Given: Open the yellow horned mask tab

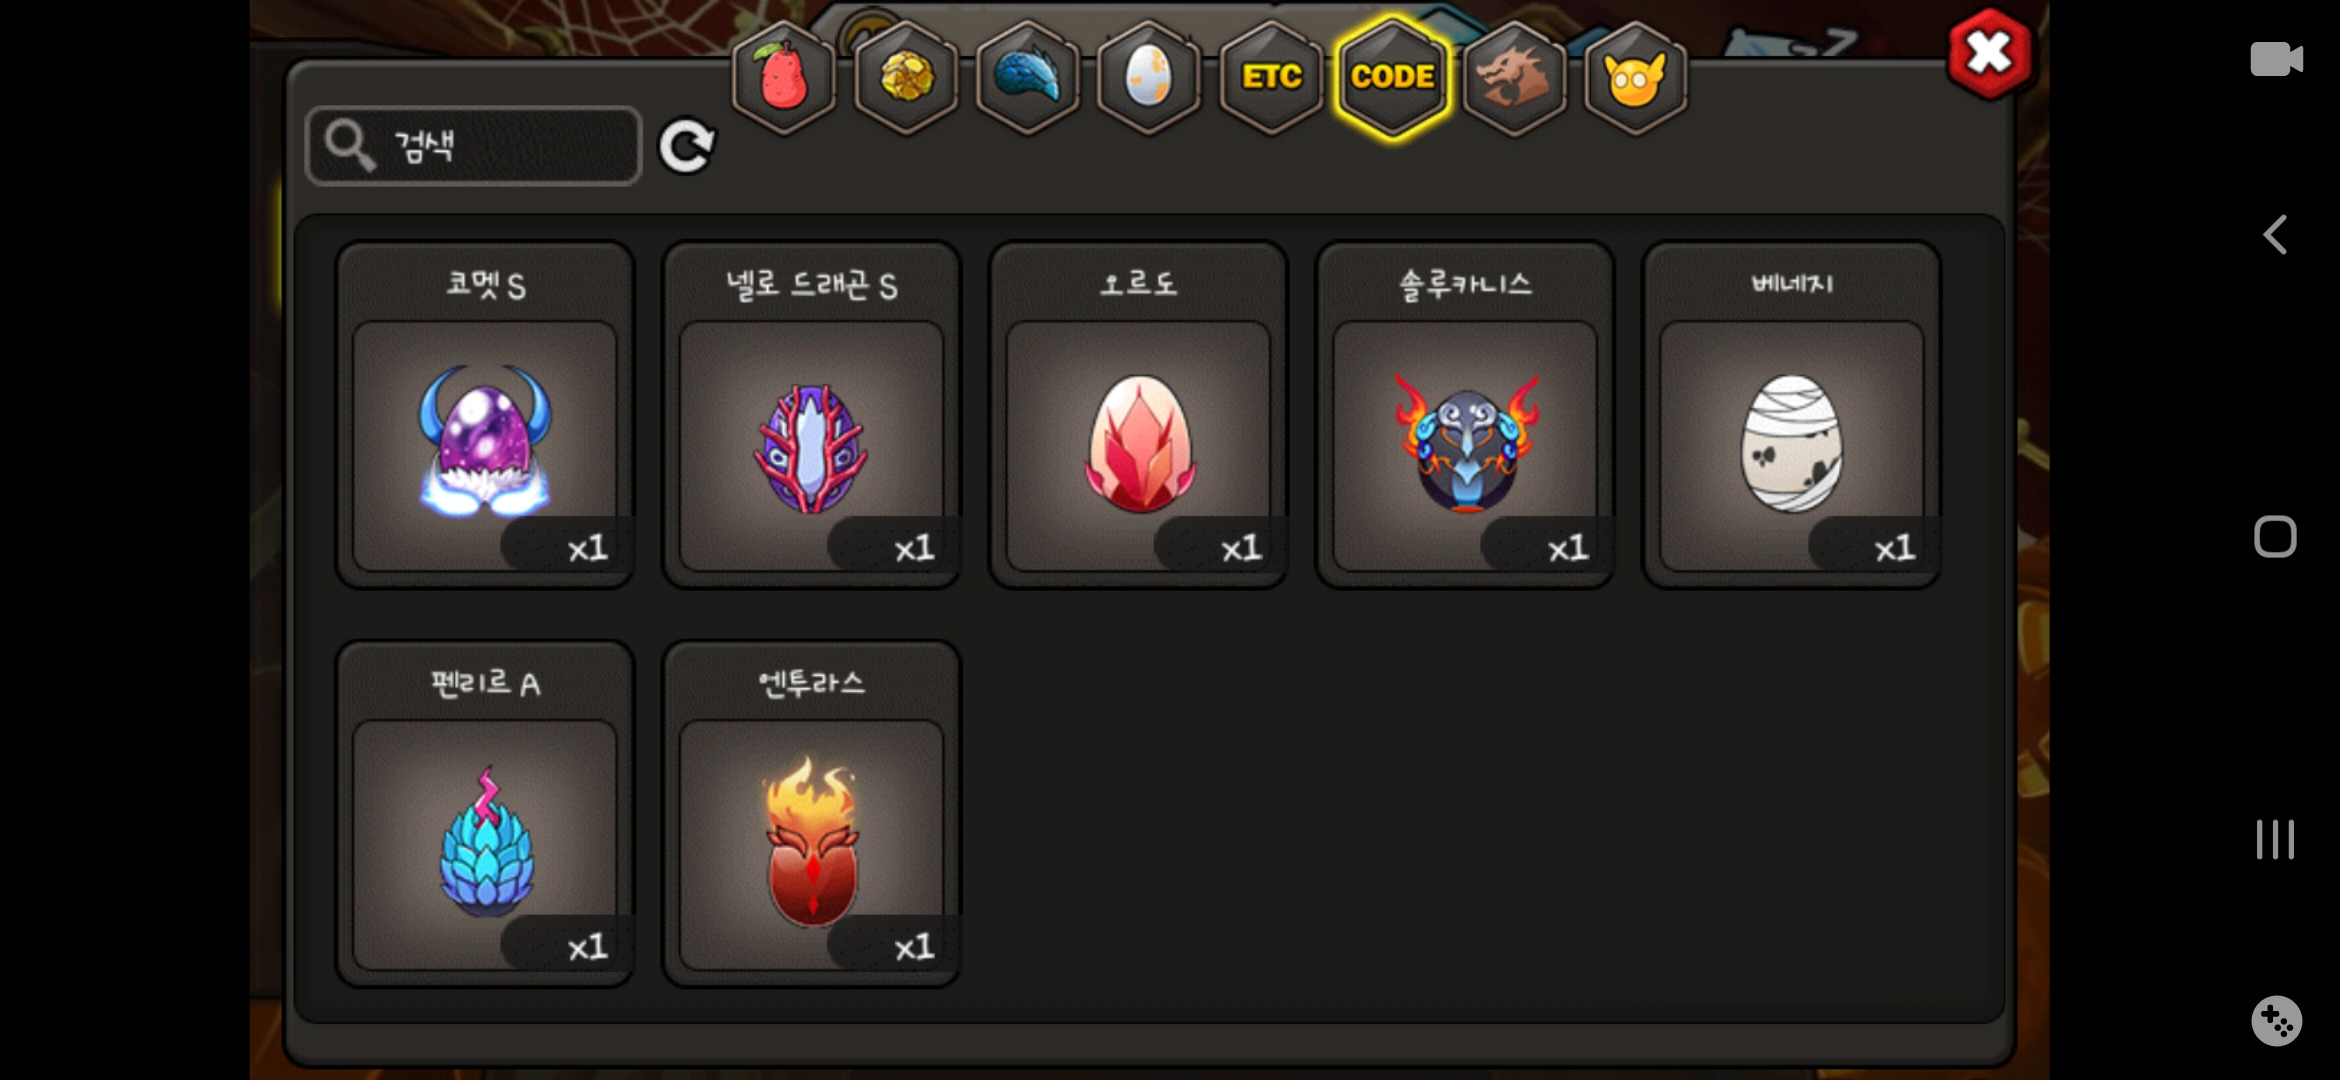Looking at the screenshot, I should click(x=1636, y=77).
